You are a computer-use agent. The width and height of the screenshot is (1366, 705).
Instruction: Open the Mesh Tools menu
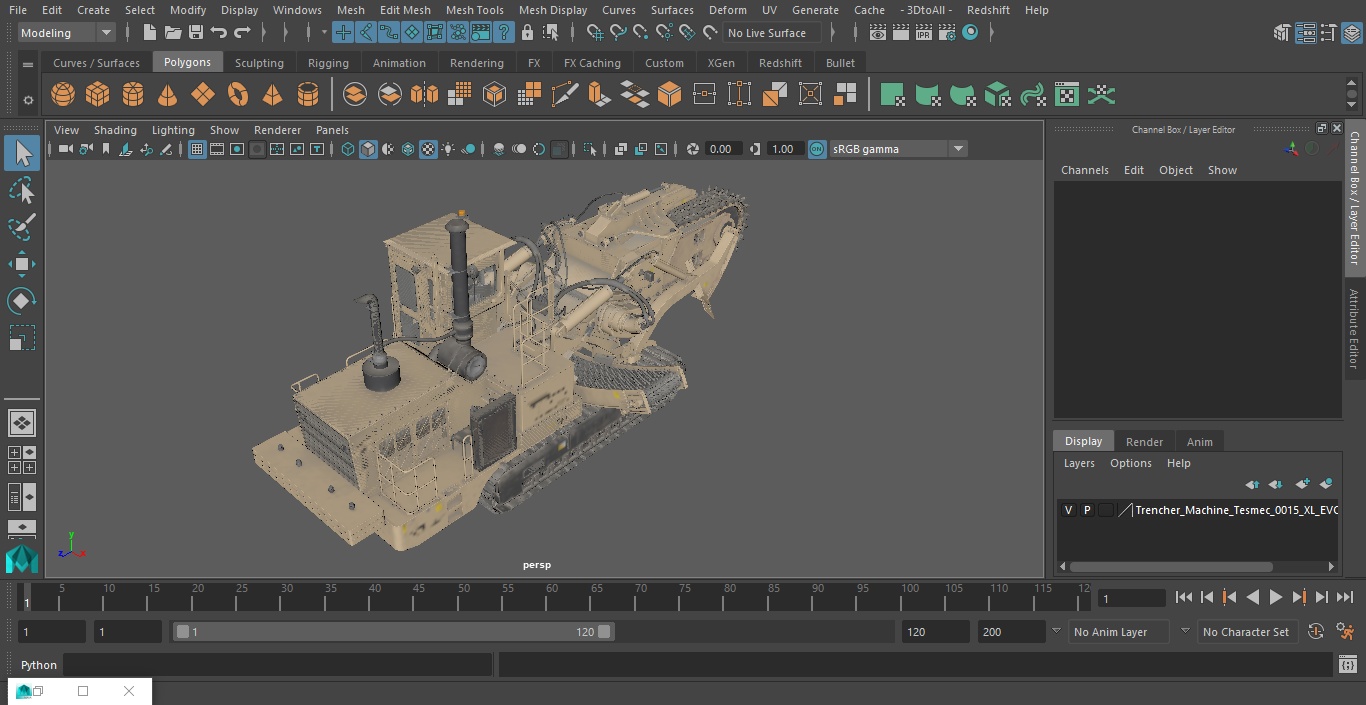coord(475,10)
